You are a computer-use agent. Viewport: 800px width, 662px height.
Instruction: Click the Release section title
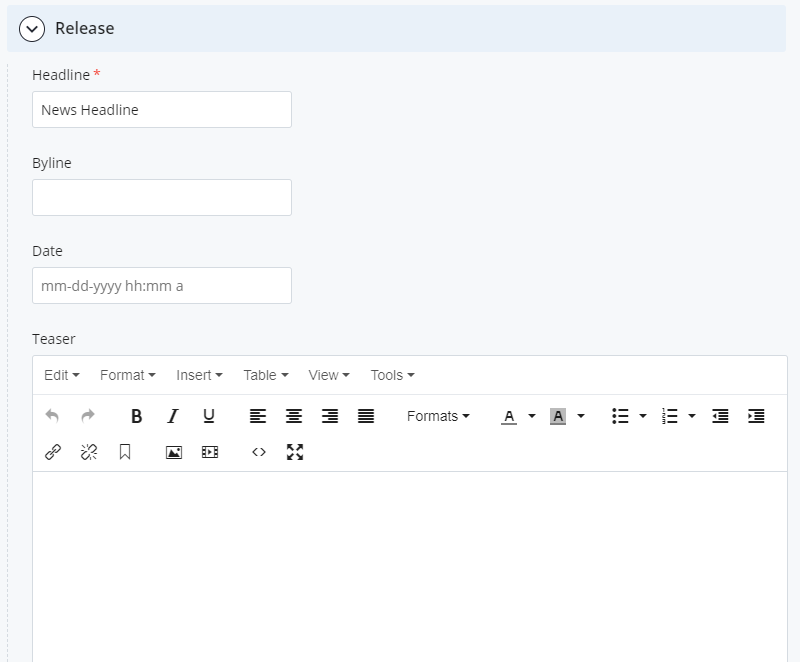pyautogui.click(x=85, y=29)
